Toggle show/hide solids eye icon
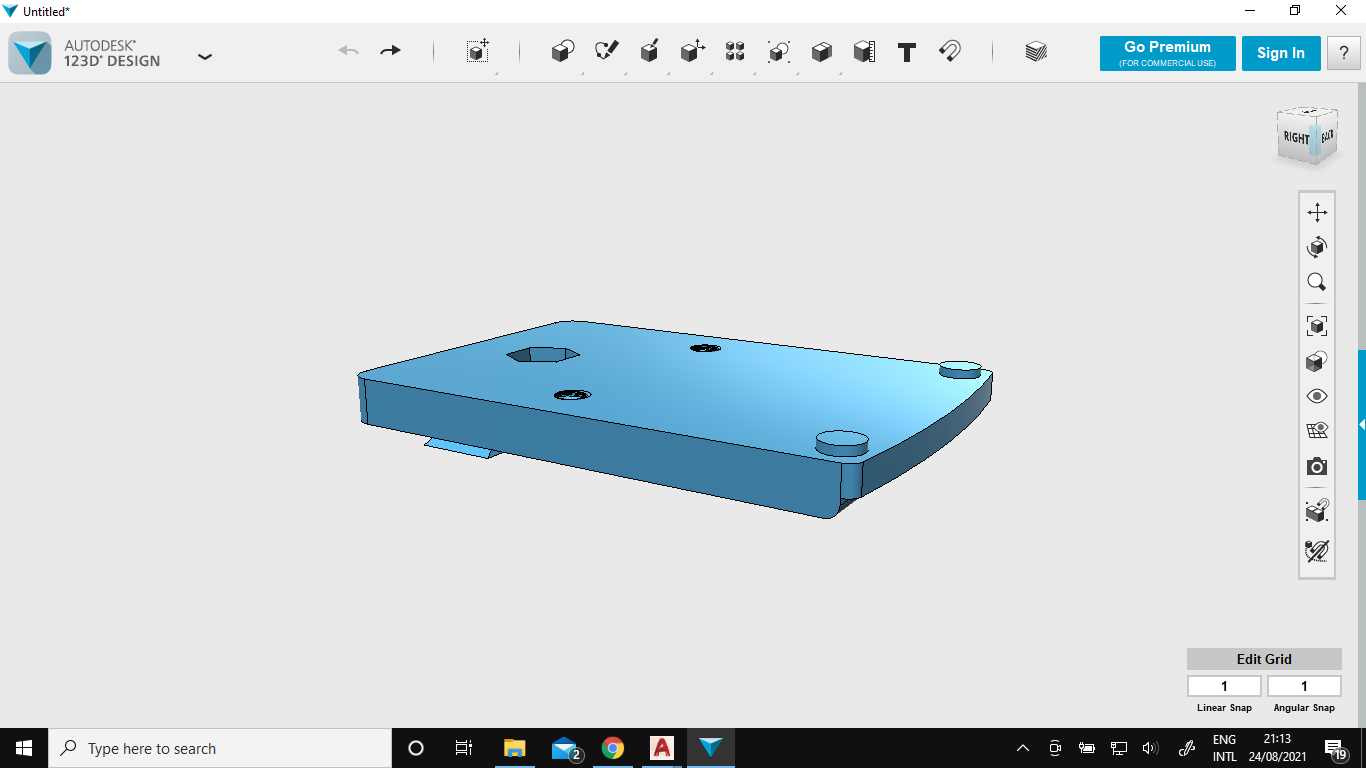Viewport: 1366px width, 768px height. (1317, 396)
